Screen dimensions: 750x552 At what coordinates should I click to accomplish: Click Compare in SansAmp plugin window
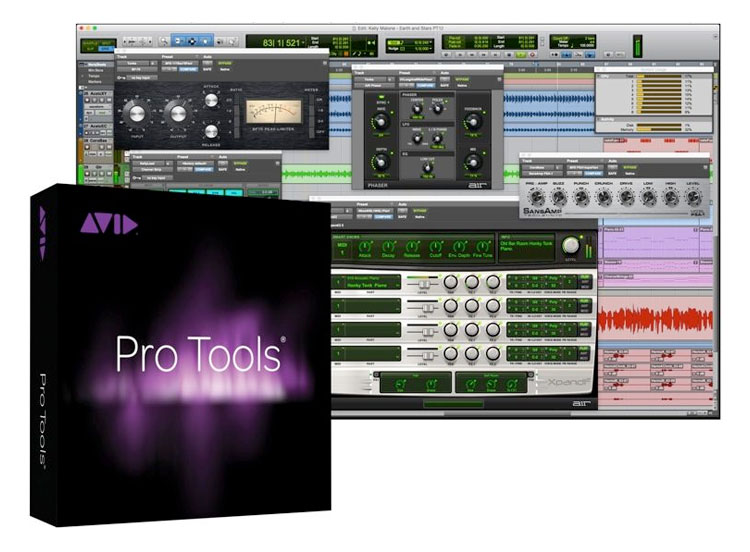point(593,173)
